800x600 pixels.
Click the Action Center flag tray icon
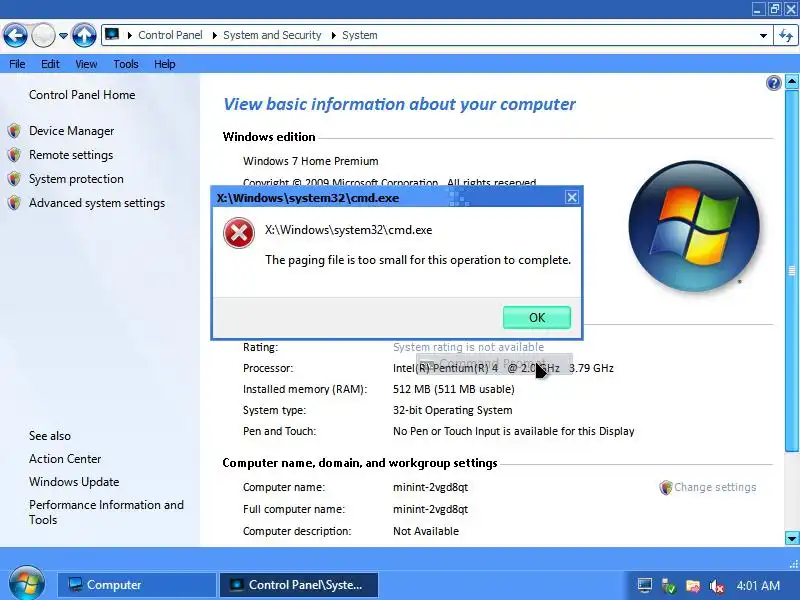click(693, 586)
